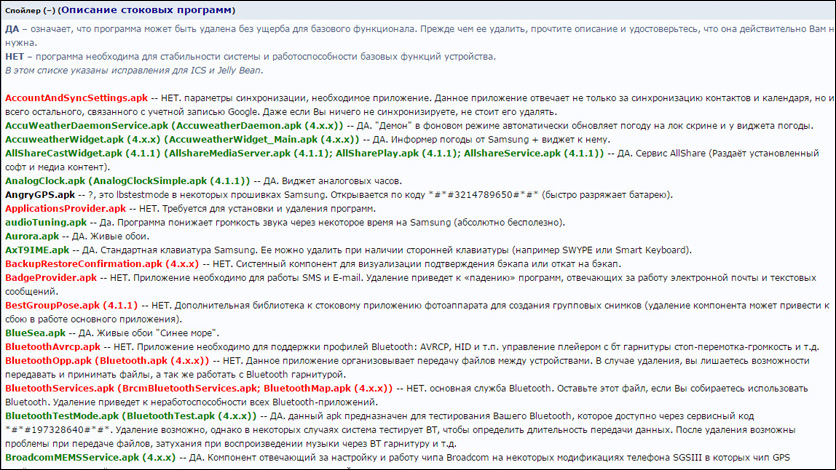Image resolution: width=836 pixels, height=470 pixels.
Task: Click the AllshareService.apk (4.1.1) name
Action: (530, 153)
